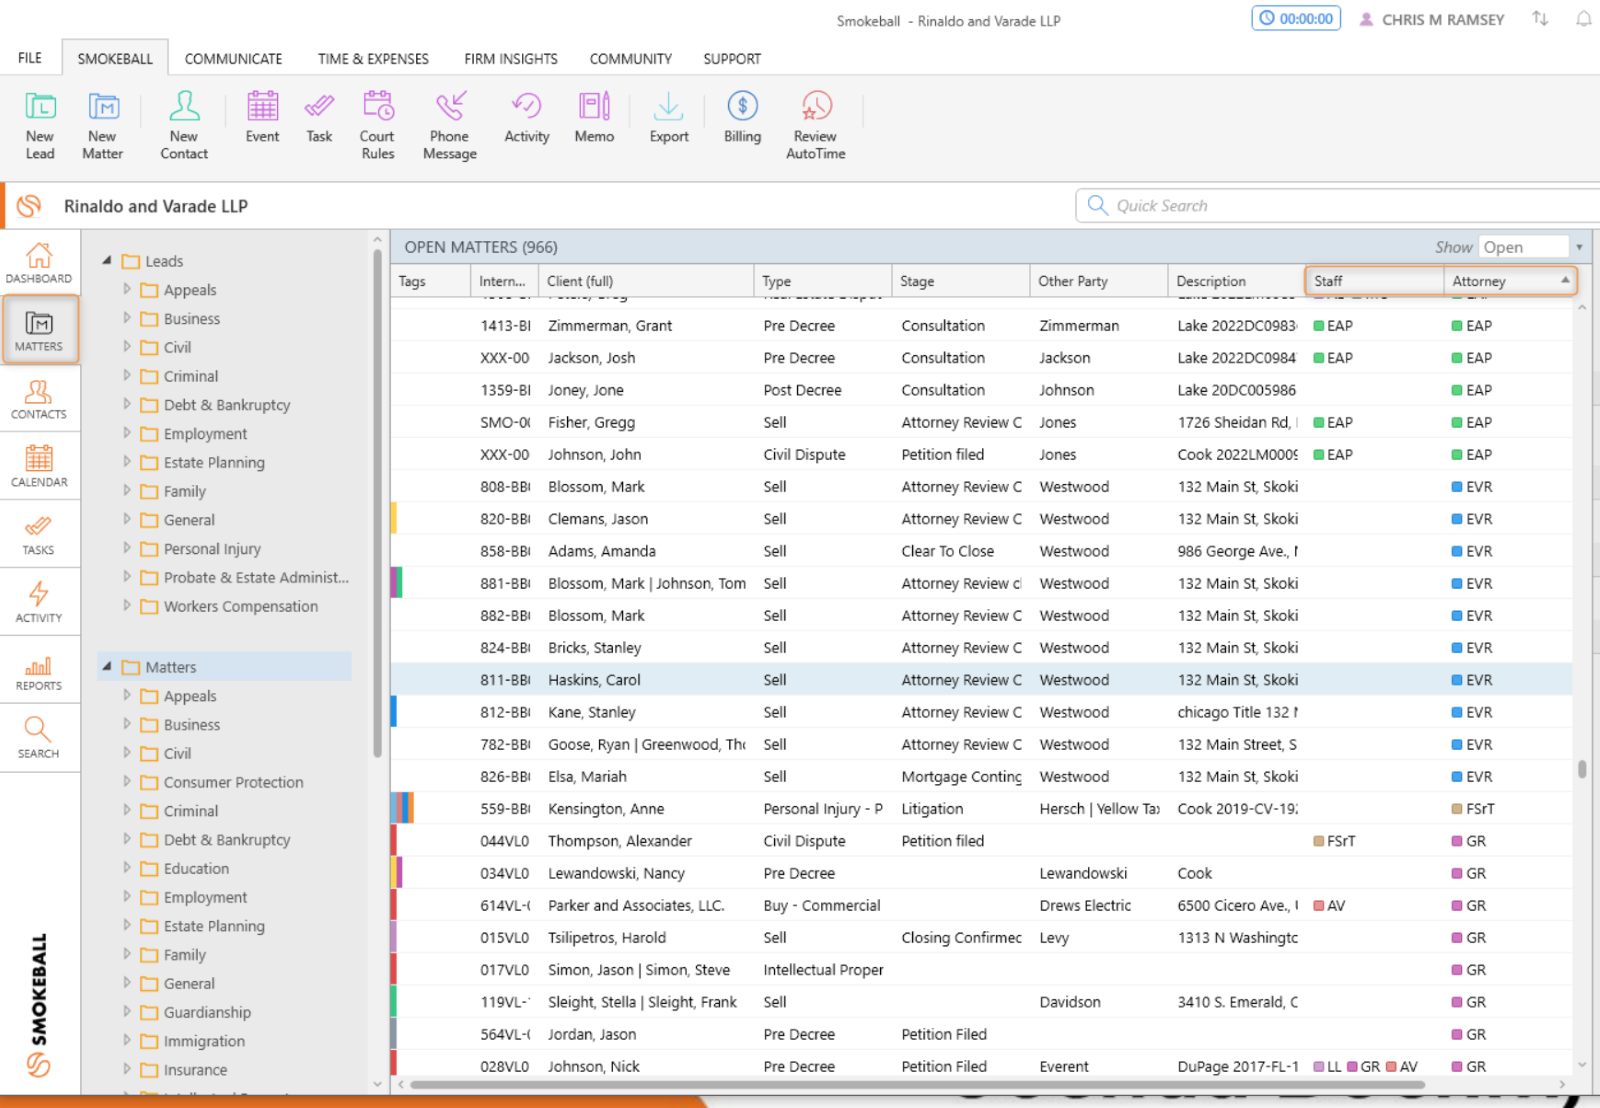Sort by the Staff column header

(x=1375, y=281)
